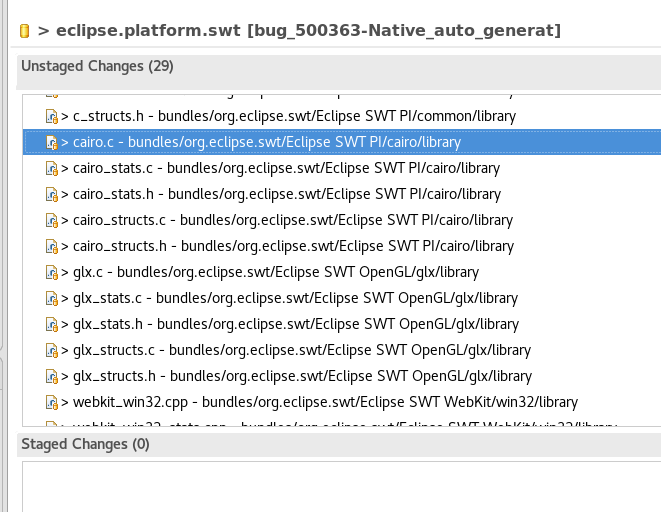Click the file icon for cairo_structs.c
This screenshot has width=661, height=512.
click(52, 220)
